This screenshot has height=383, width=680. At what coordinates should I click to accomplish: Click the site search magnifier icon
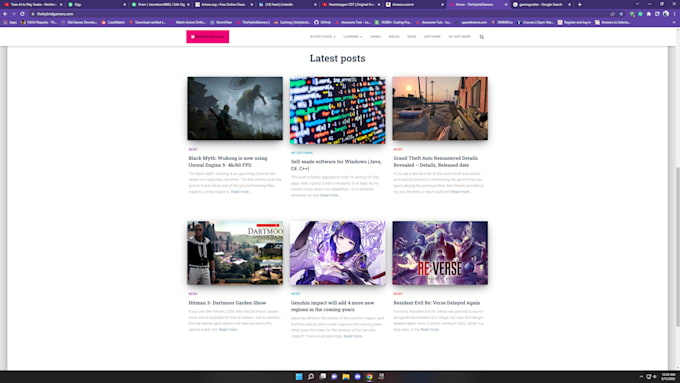coord(482,37)
